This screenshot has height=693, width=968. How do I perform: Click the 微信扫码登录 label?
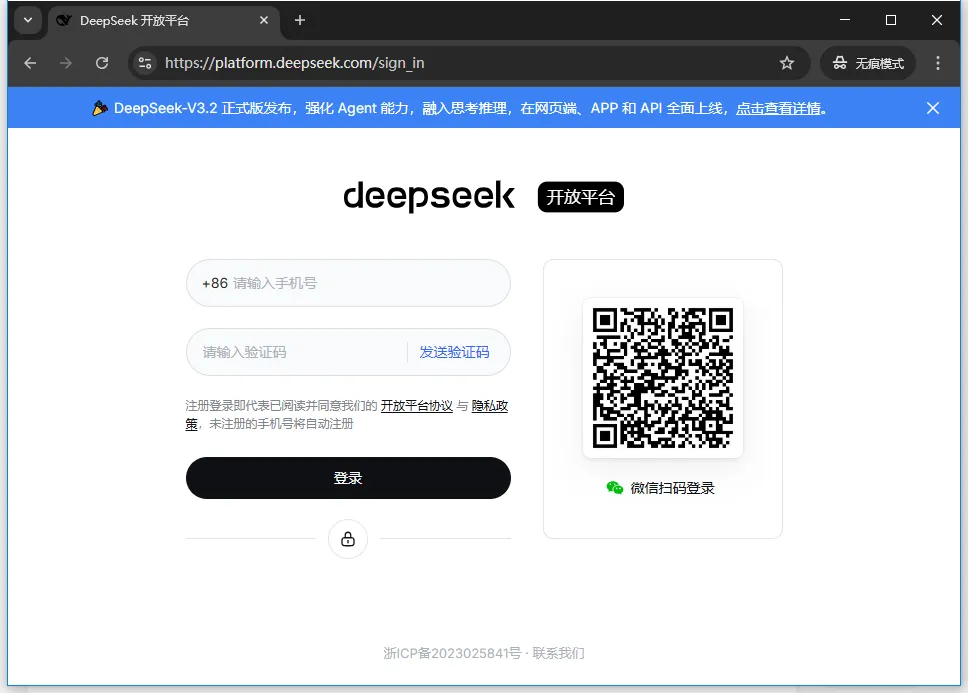point(672,488)
